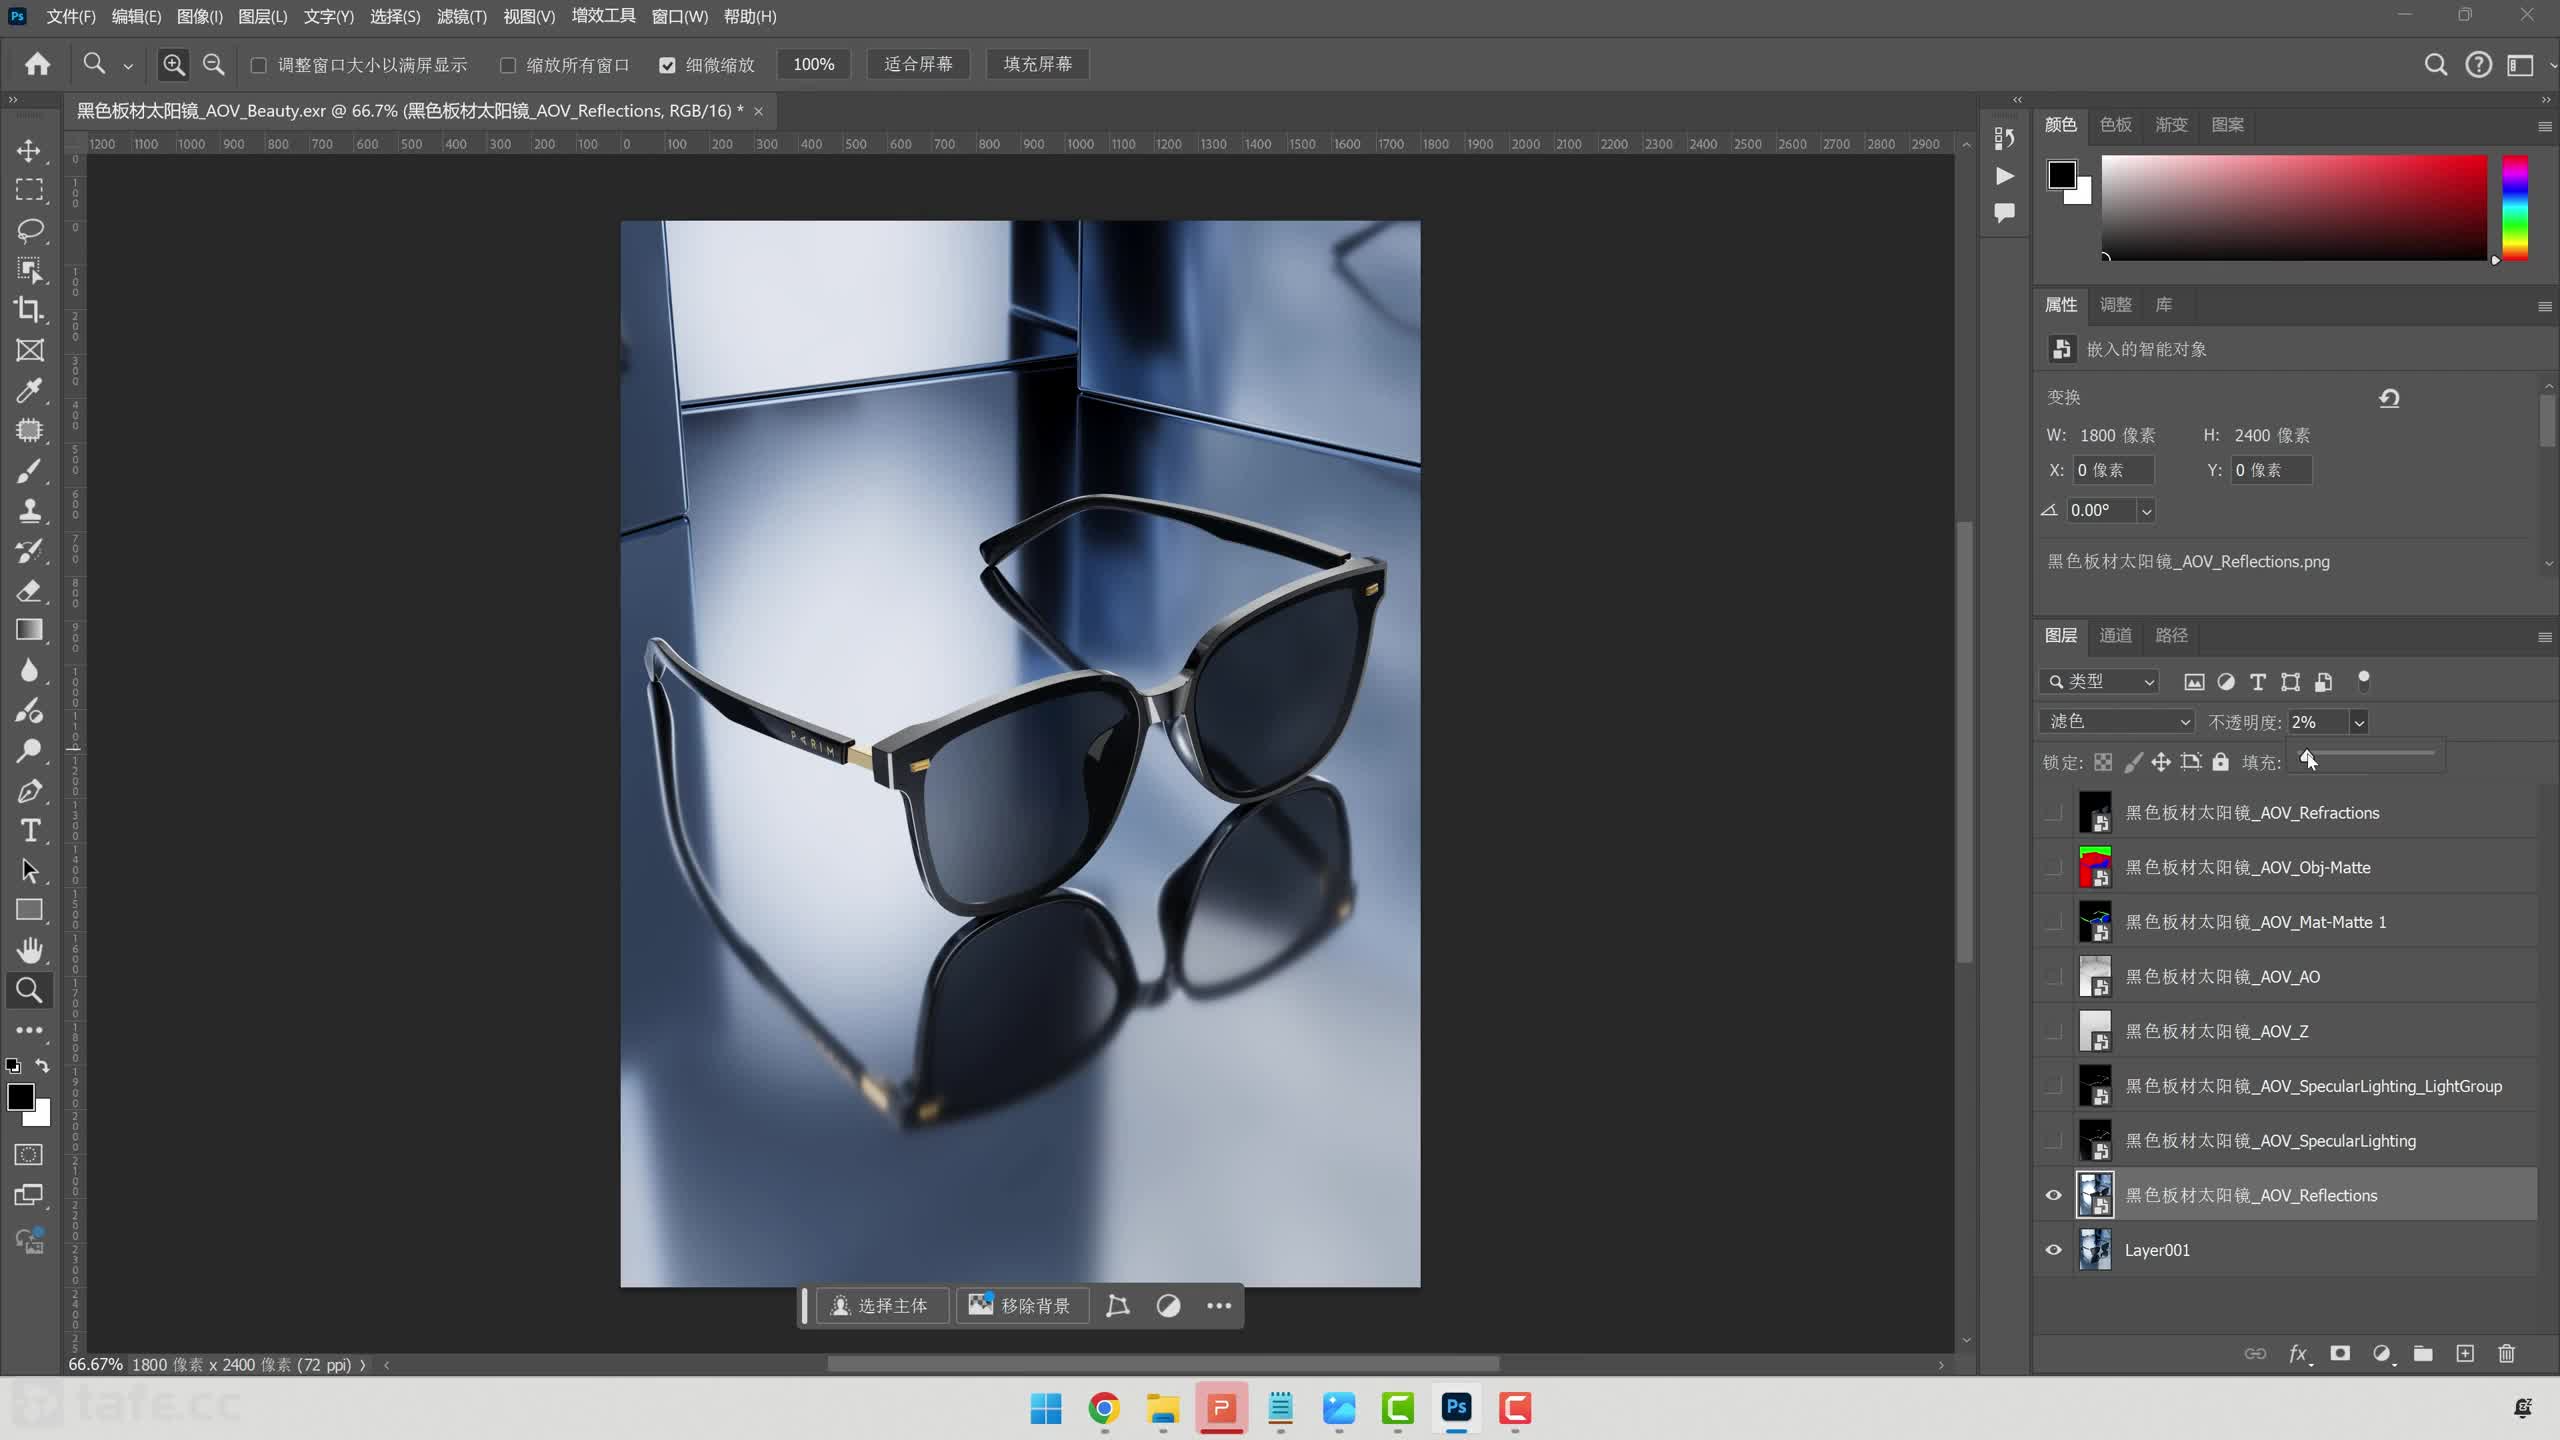
Task: Open Photoshop search icon in options bar
Action: [x=2436, y=65]
